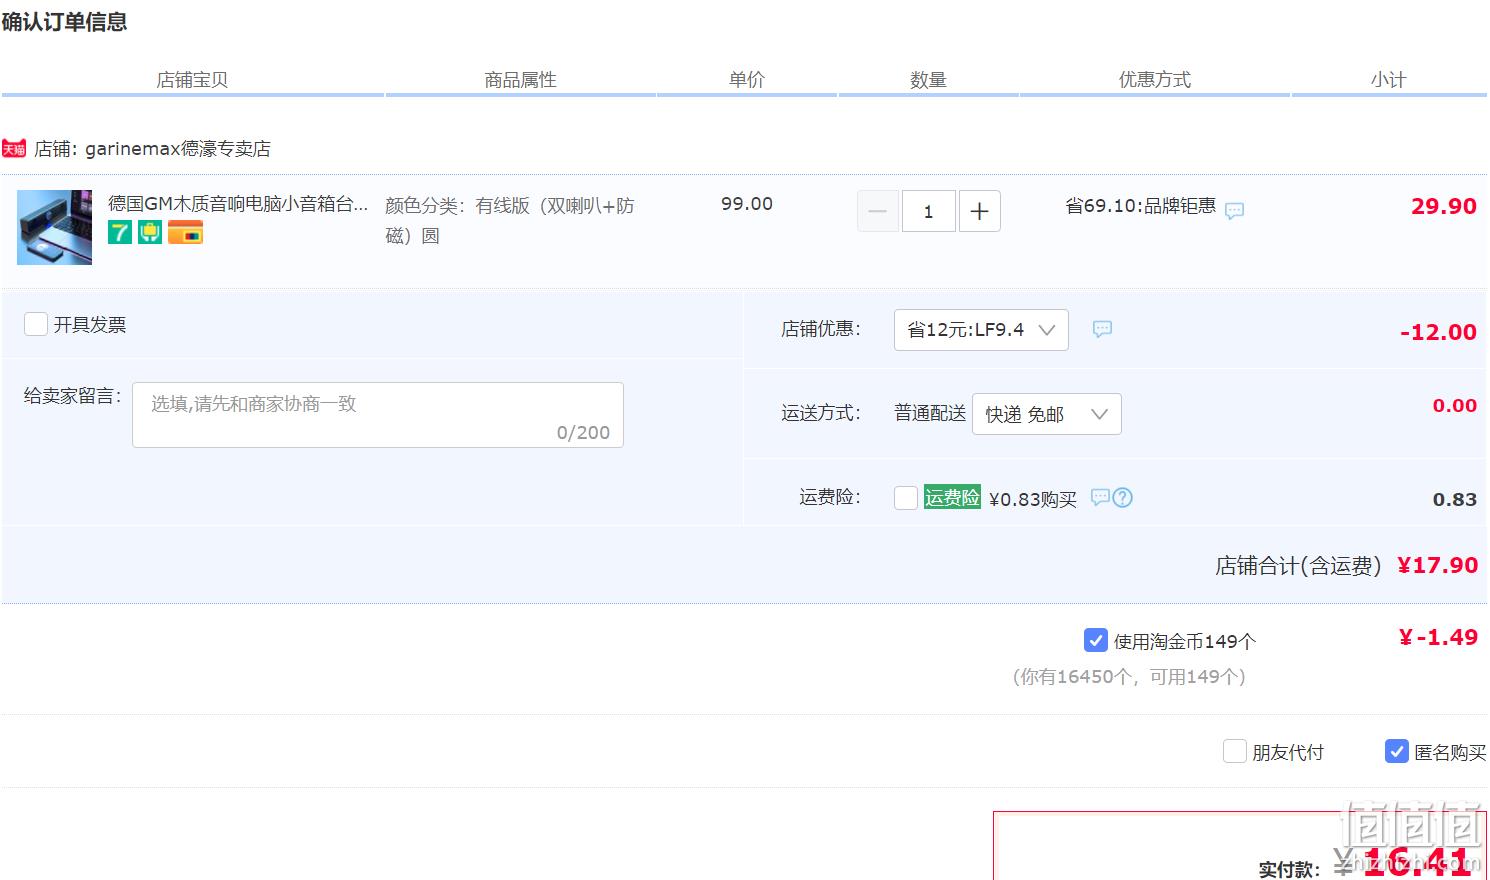
Task: Open the 运费险 comment bubble icon
Action: click(x=1100, y=497)
